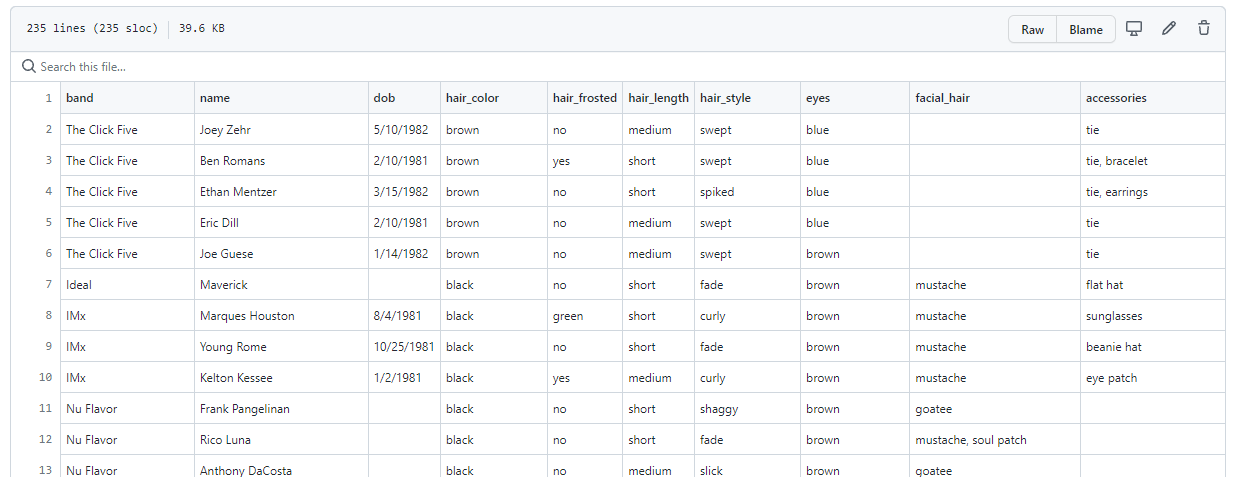The height and width of the screenshot is (477, 1246).
Task: Click line number 8
Action: coord(48,316)
